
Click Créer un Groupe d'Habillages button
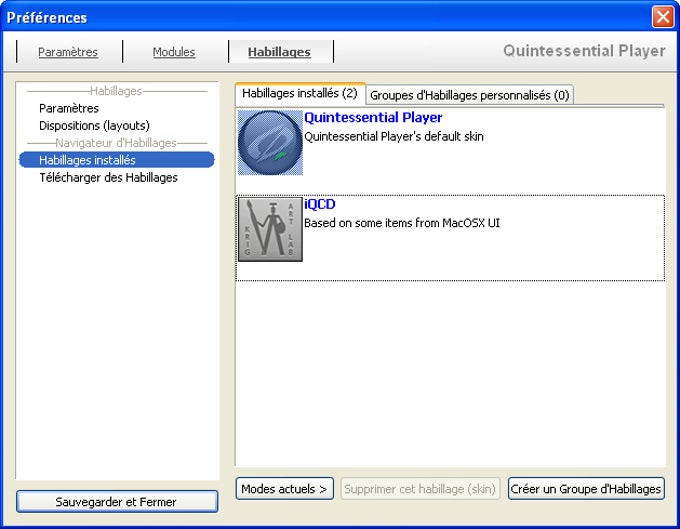[586, 489]
